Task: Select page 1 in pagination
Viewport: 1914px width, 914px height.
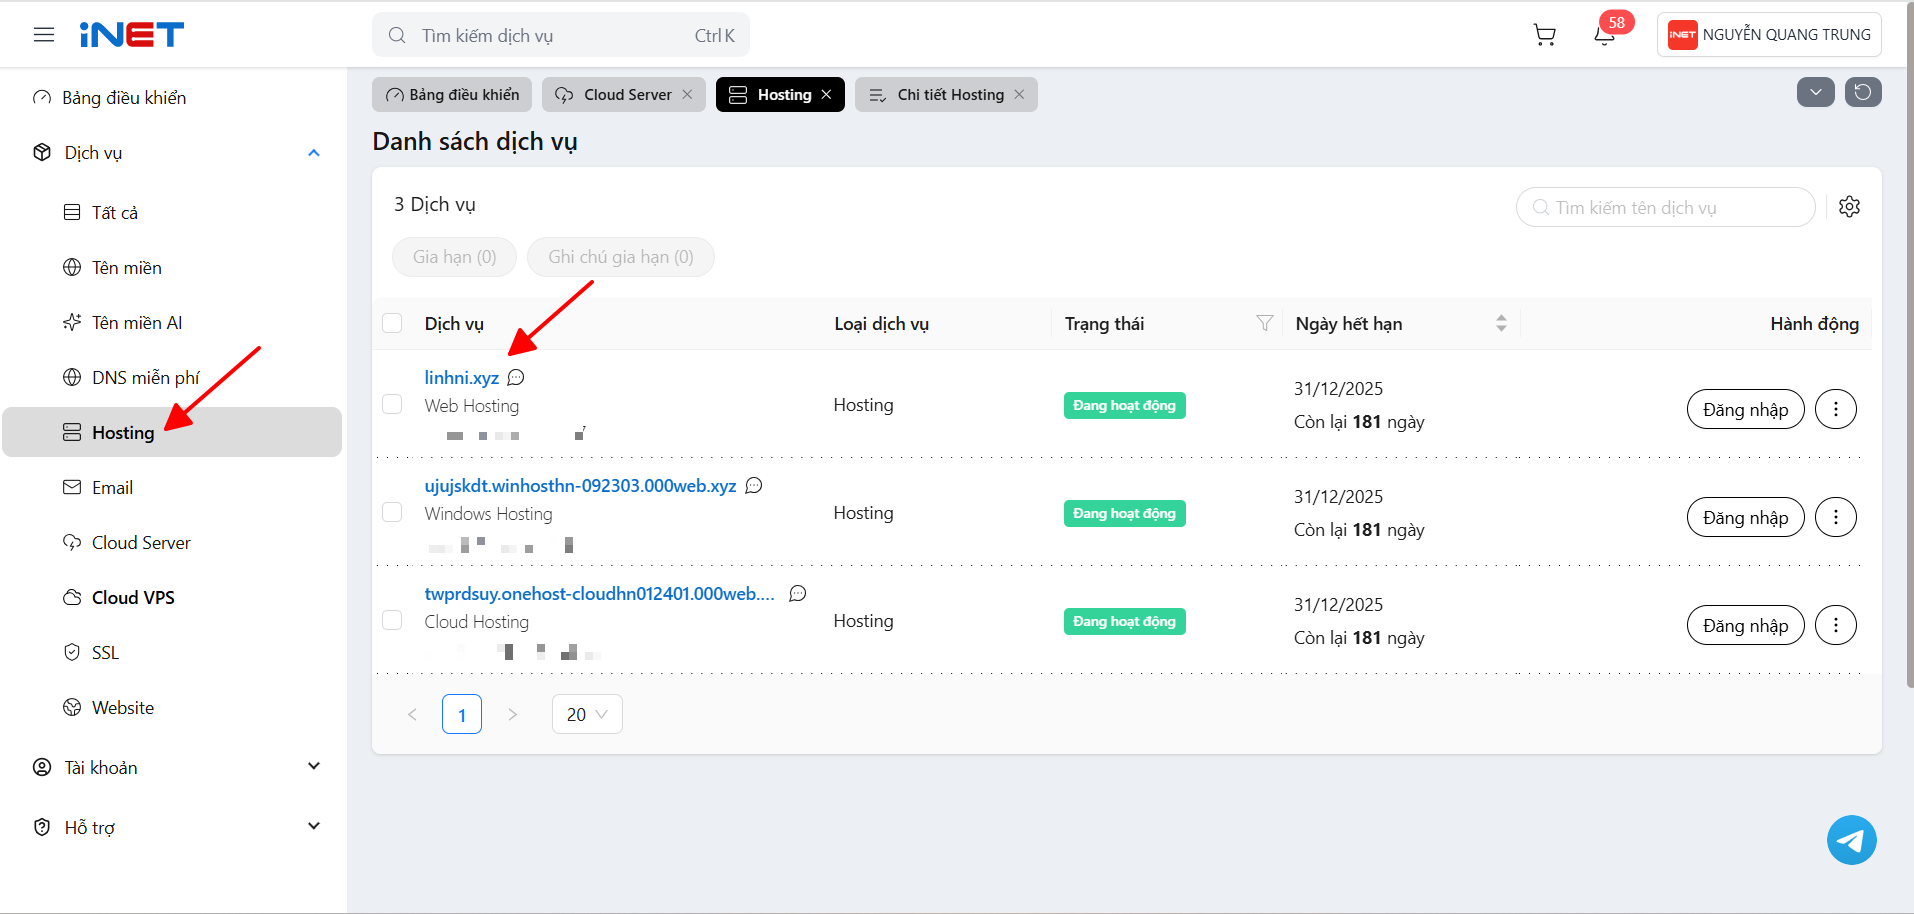Action: tap(462, 714)
